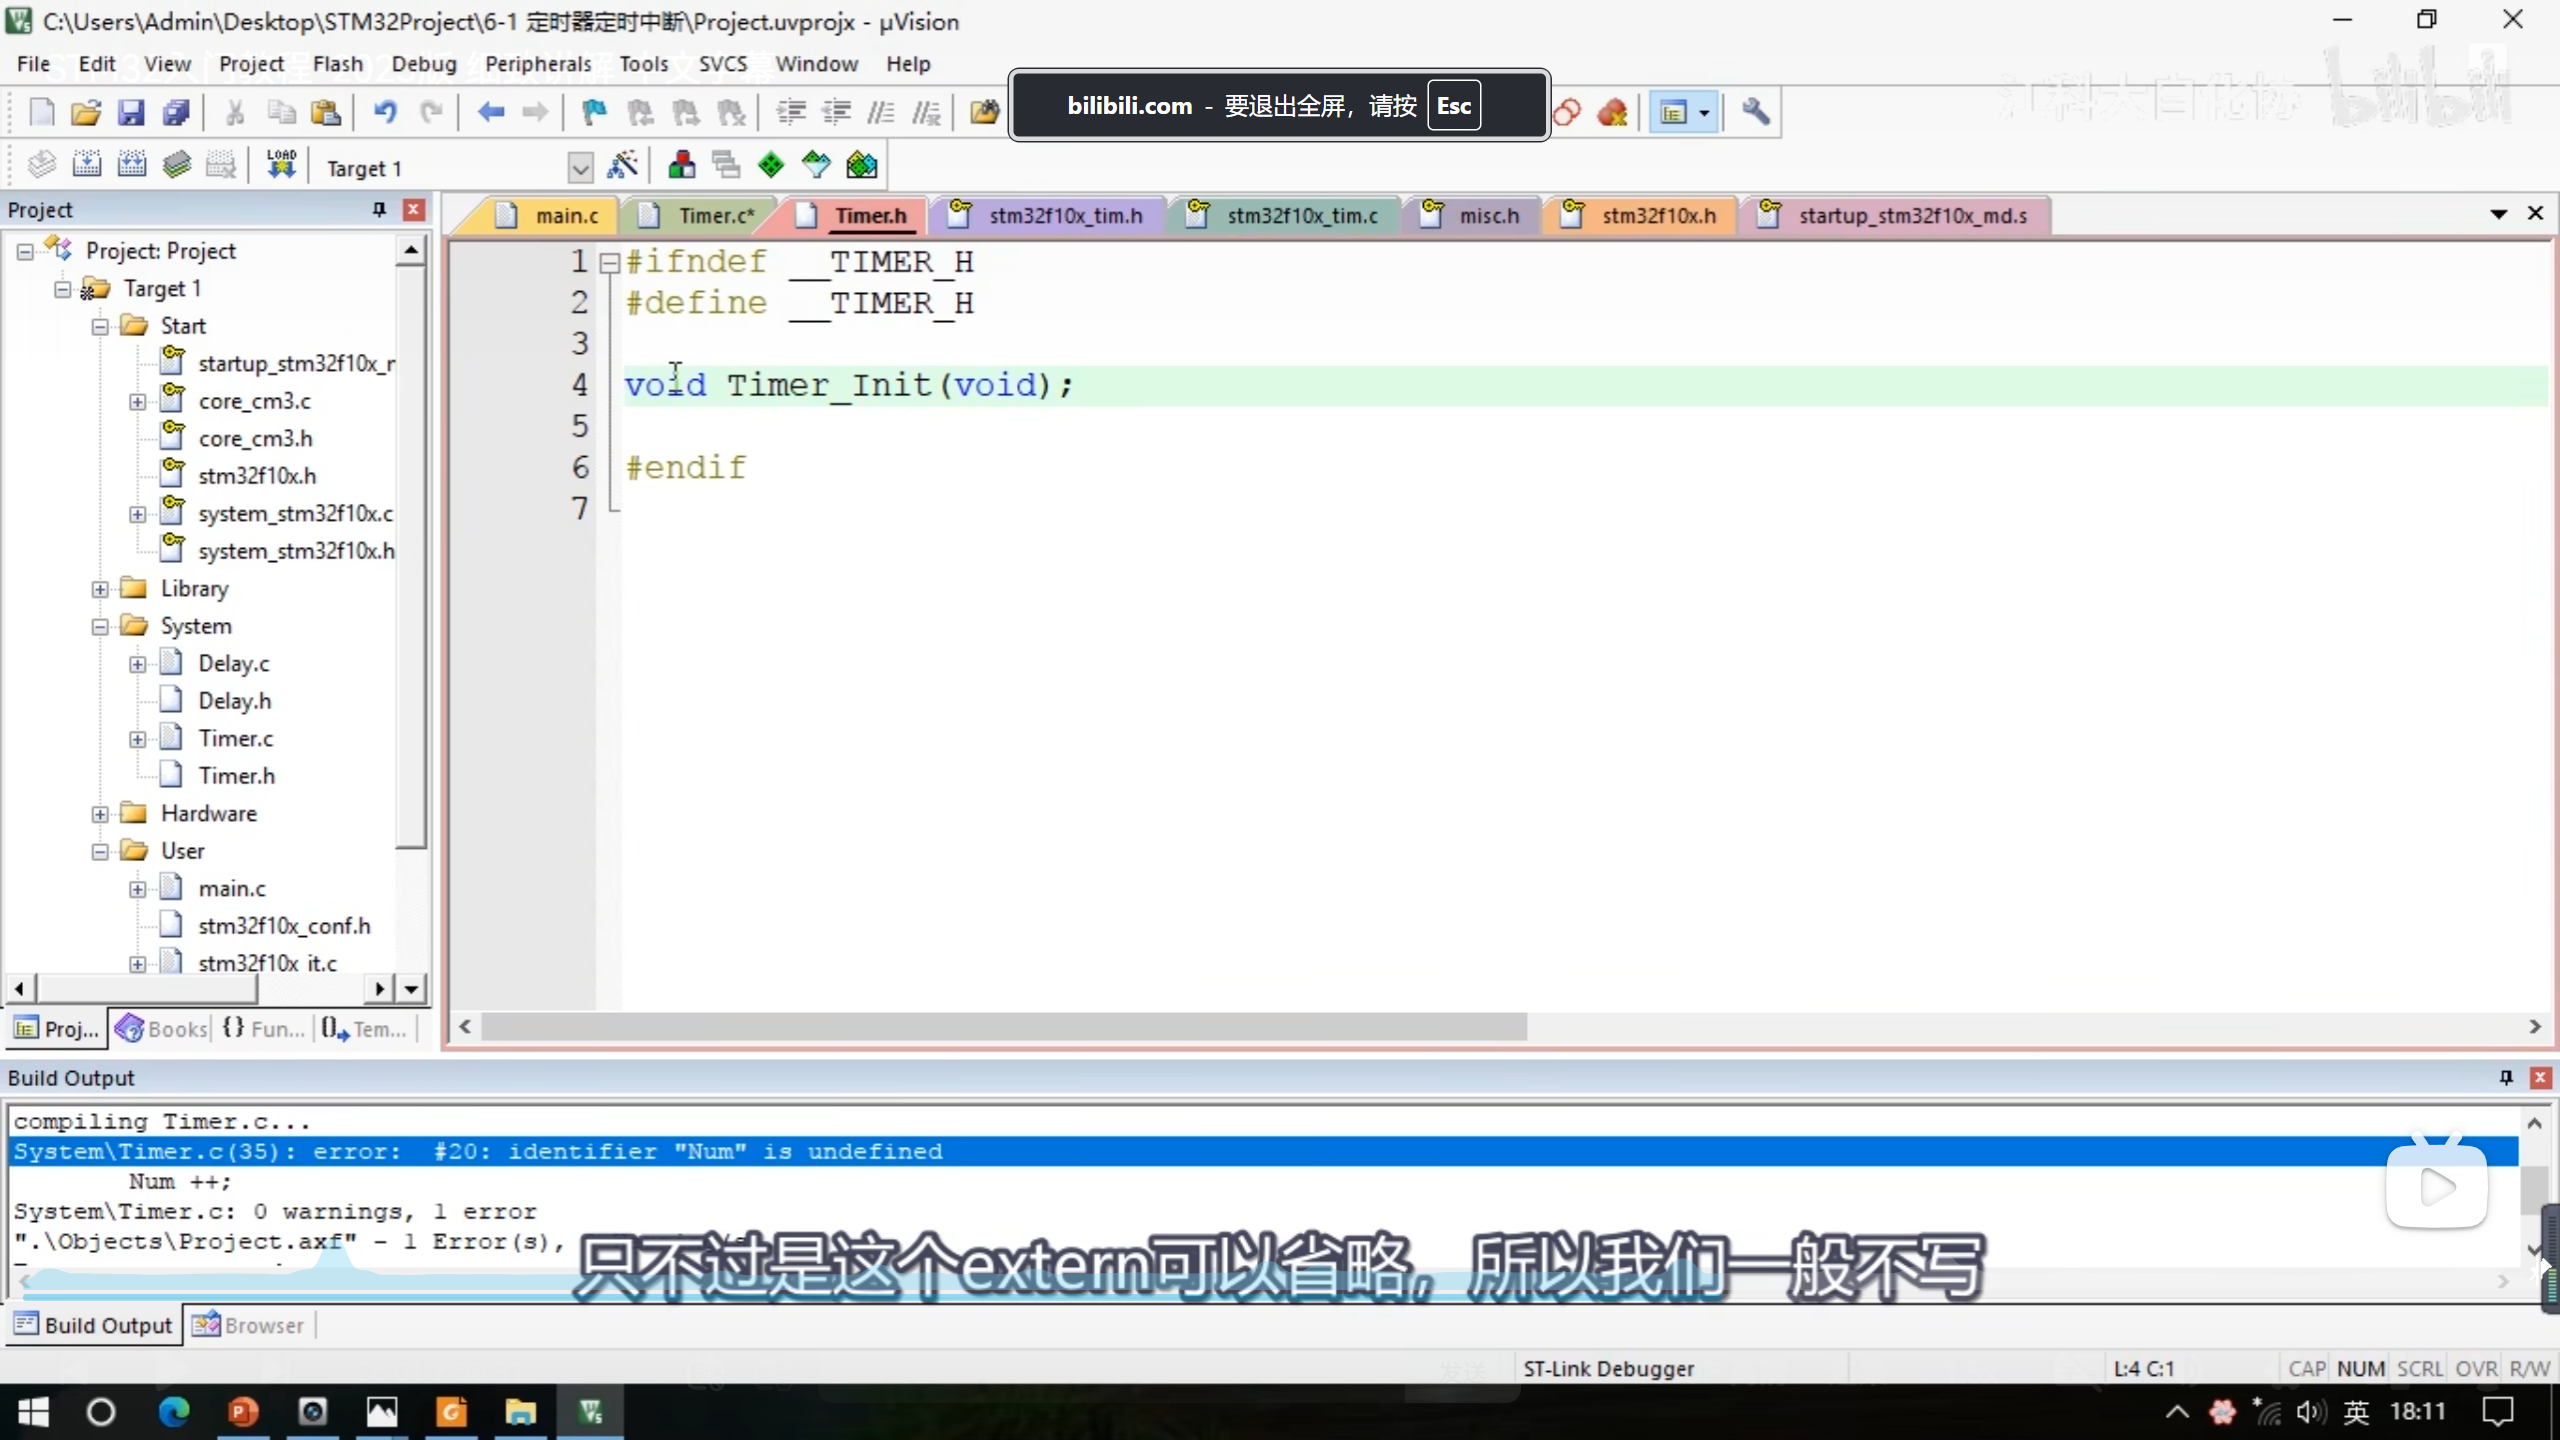This screenshot has height=1440, width=2560.
Task: Pin the Project panel
Action: coord(379,209)
